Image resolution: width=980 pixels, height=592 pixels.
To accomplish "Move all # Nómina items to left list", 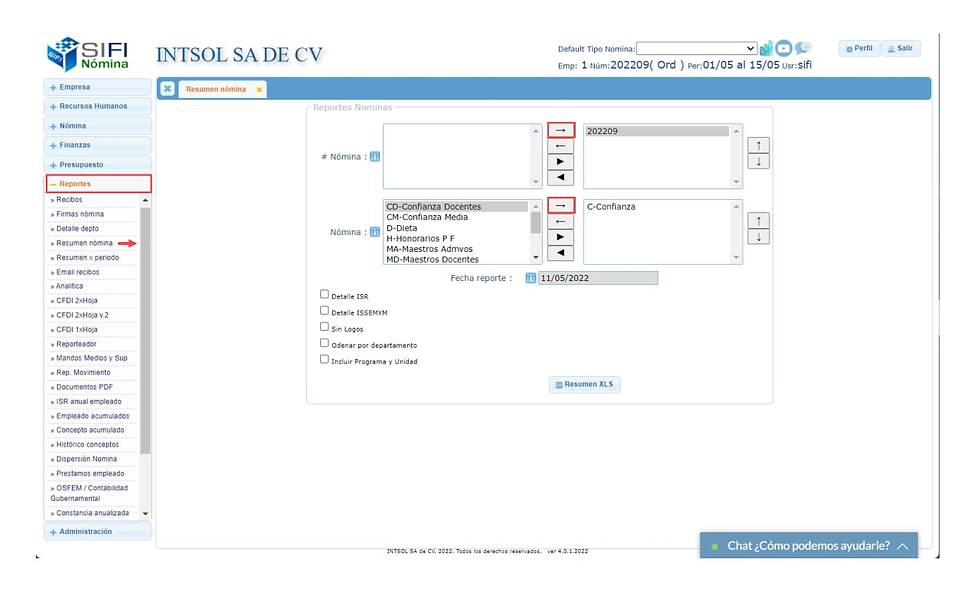I will point(561,178).
